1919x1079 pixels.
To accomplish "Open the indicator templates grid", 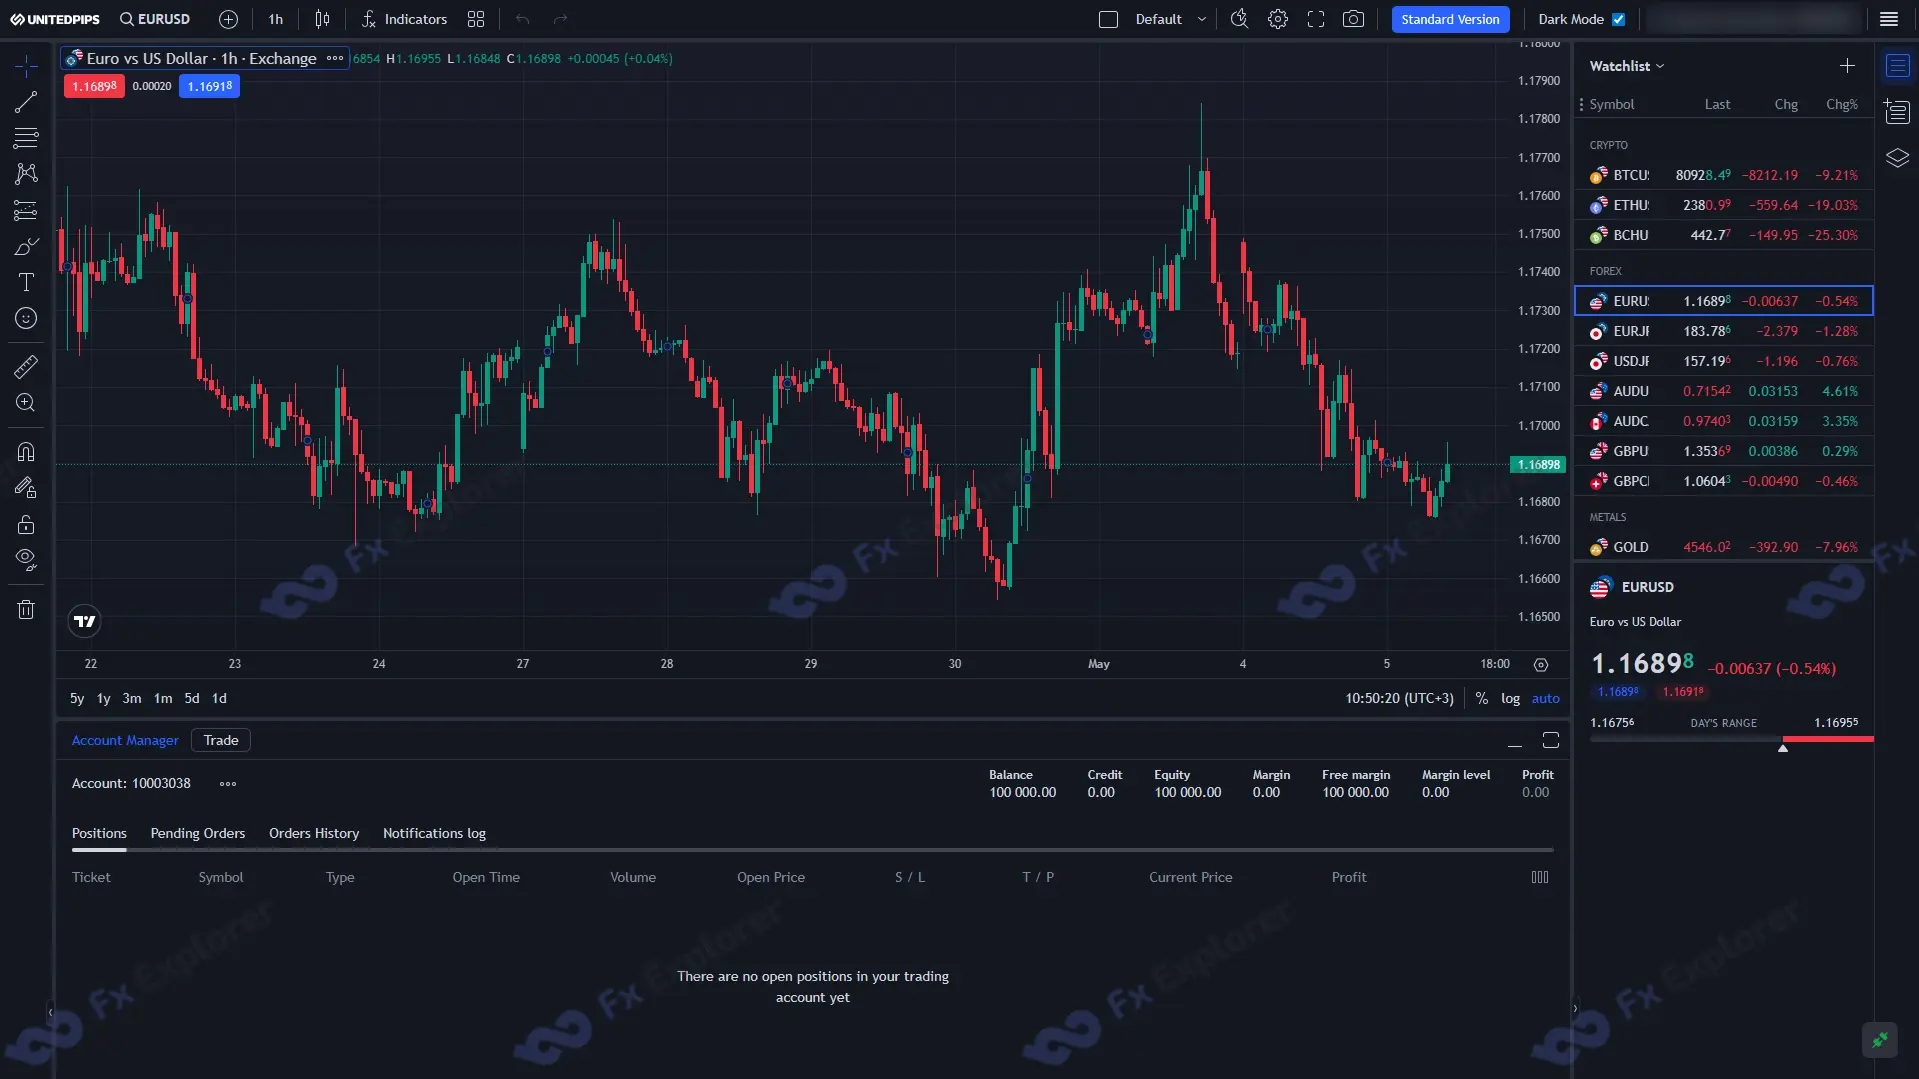I will [476, 19].
